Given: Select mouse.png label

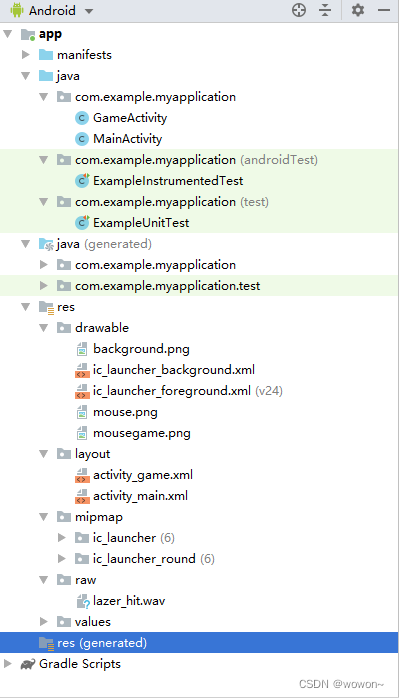Looking at the screenshot, I should 125,412.
